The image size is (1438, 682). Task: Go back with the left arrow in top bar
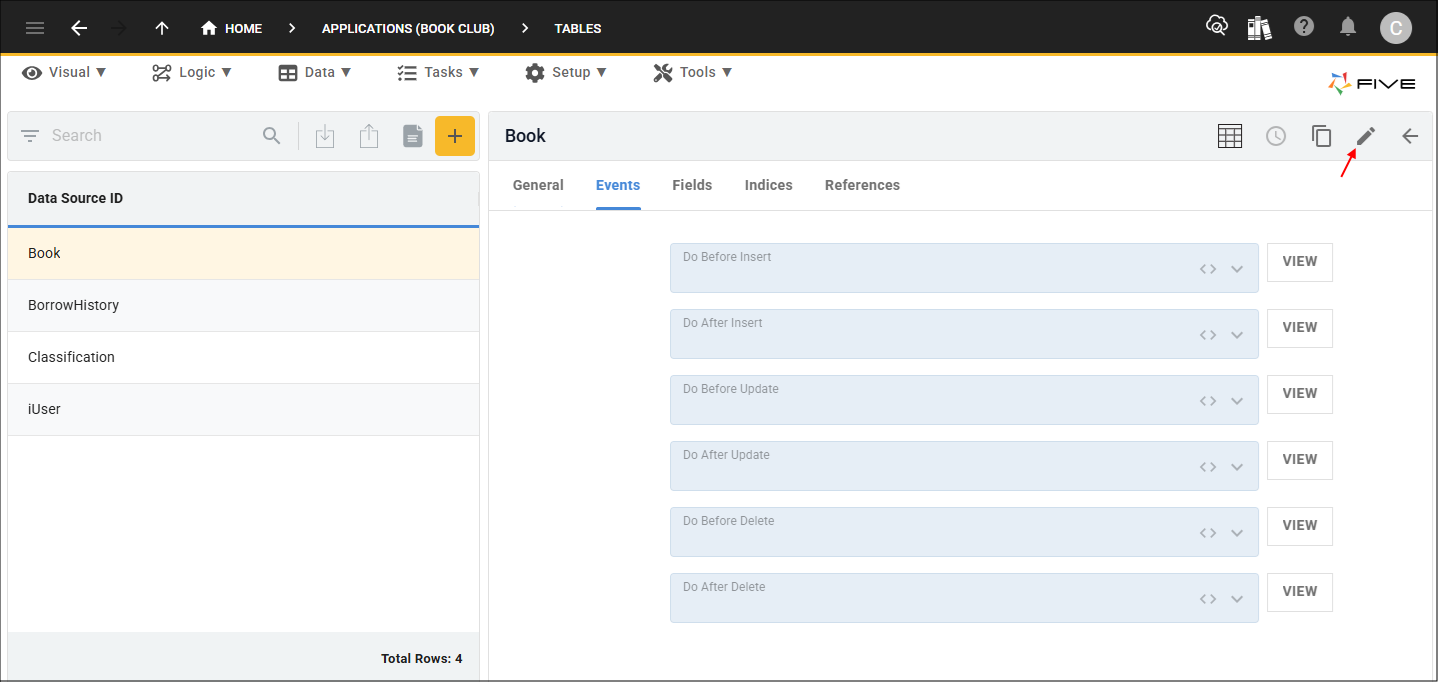pyautogui.click(x=79, y=28)
